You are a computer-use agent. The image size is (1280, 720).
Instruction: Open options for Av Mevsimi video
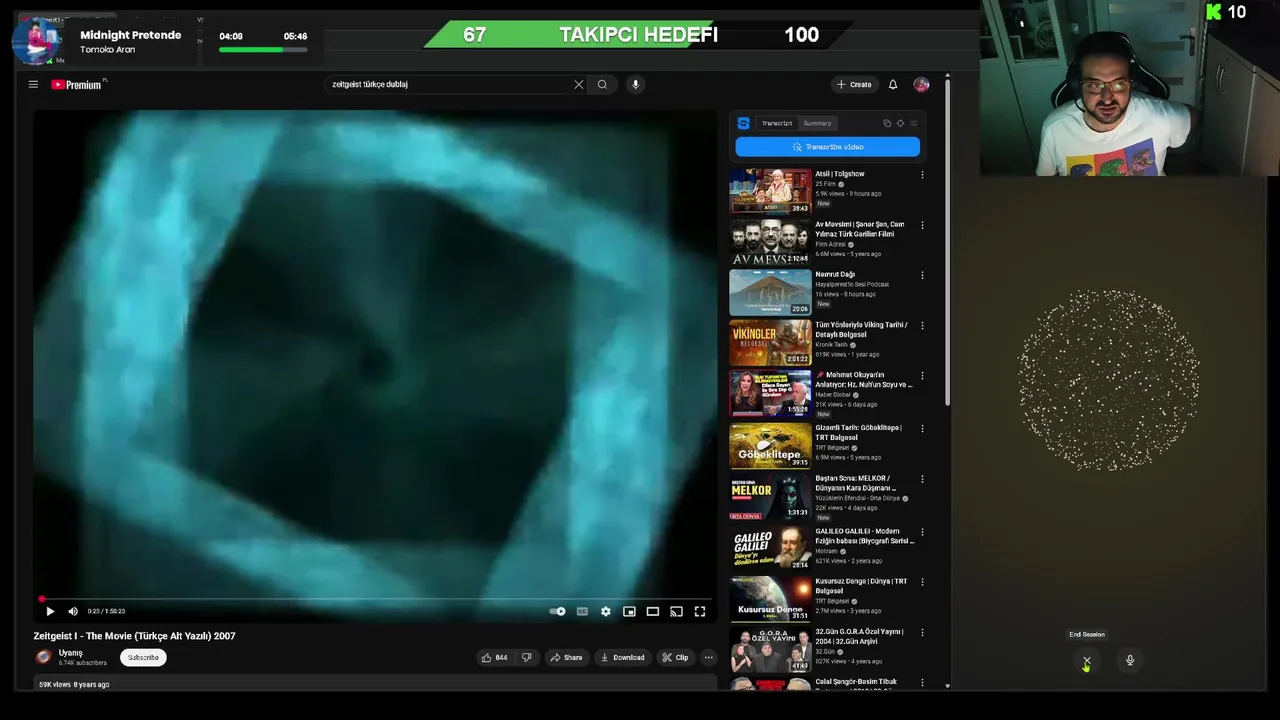[922, 225]
